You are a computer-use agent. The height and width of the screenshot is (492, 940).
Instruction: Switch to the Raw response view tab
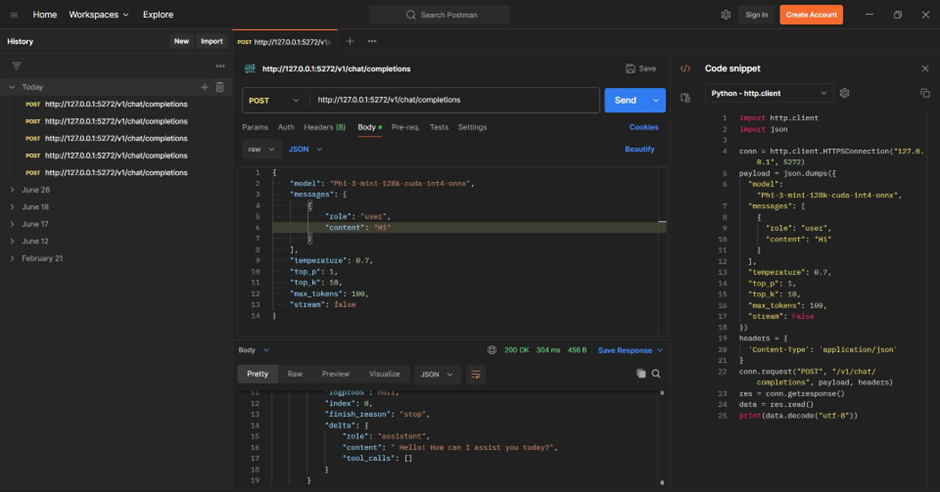tap(295, 374)
